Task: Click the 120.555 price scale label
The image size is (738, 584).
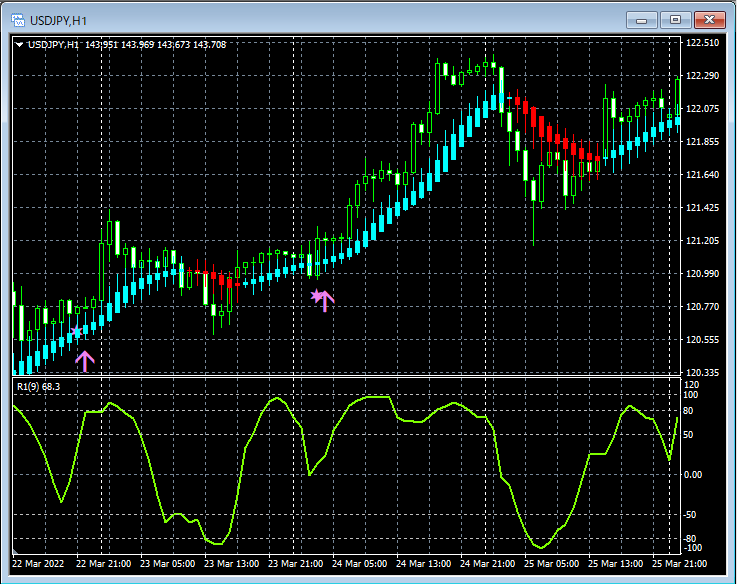Action: (702, 339)
